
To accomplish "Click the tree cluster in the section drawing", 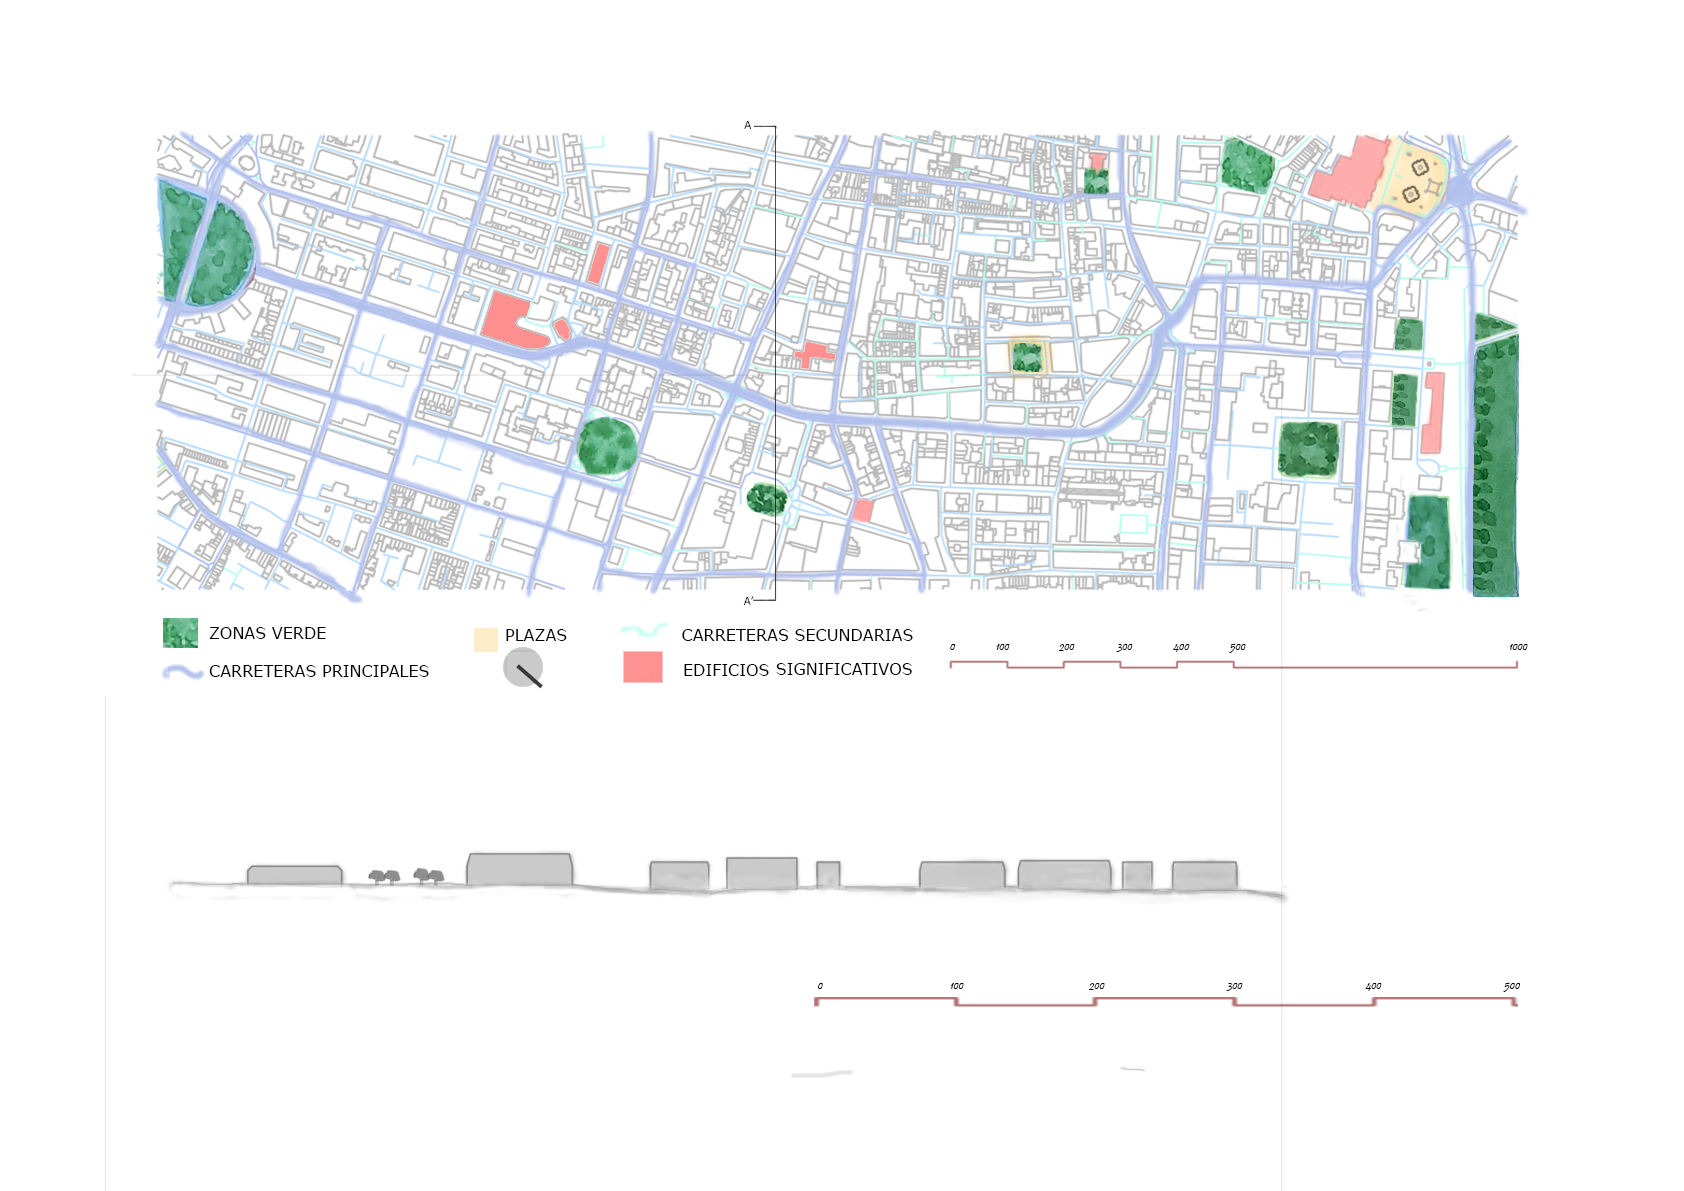I will click(x=406, y=877).
